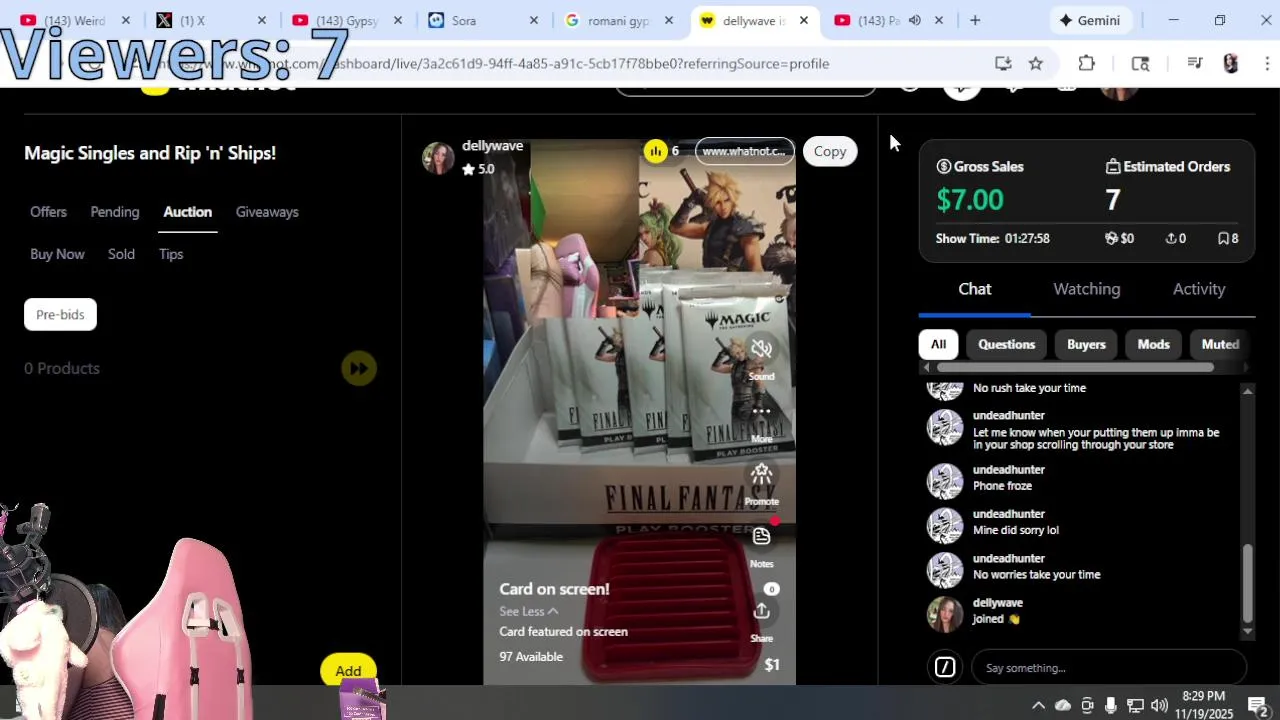Click the install app icon in address bar
The image size is (1280, 720).
coord(1003,63)
